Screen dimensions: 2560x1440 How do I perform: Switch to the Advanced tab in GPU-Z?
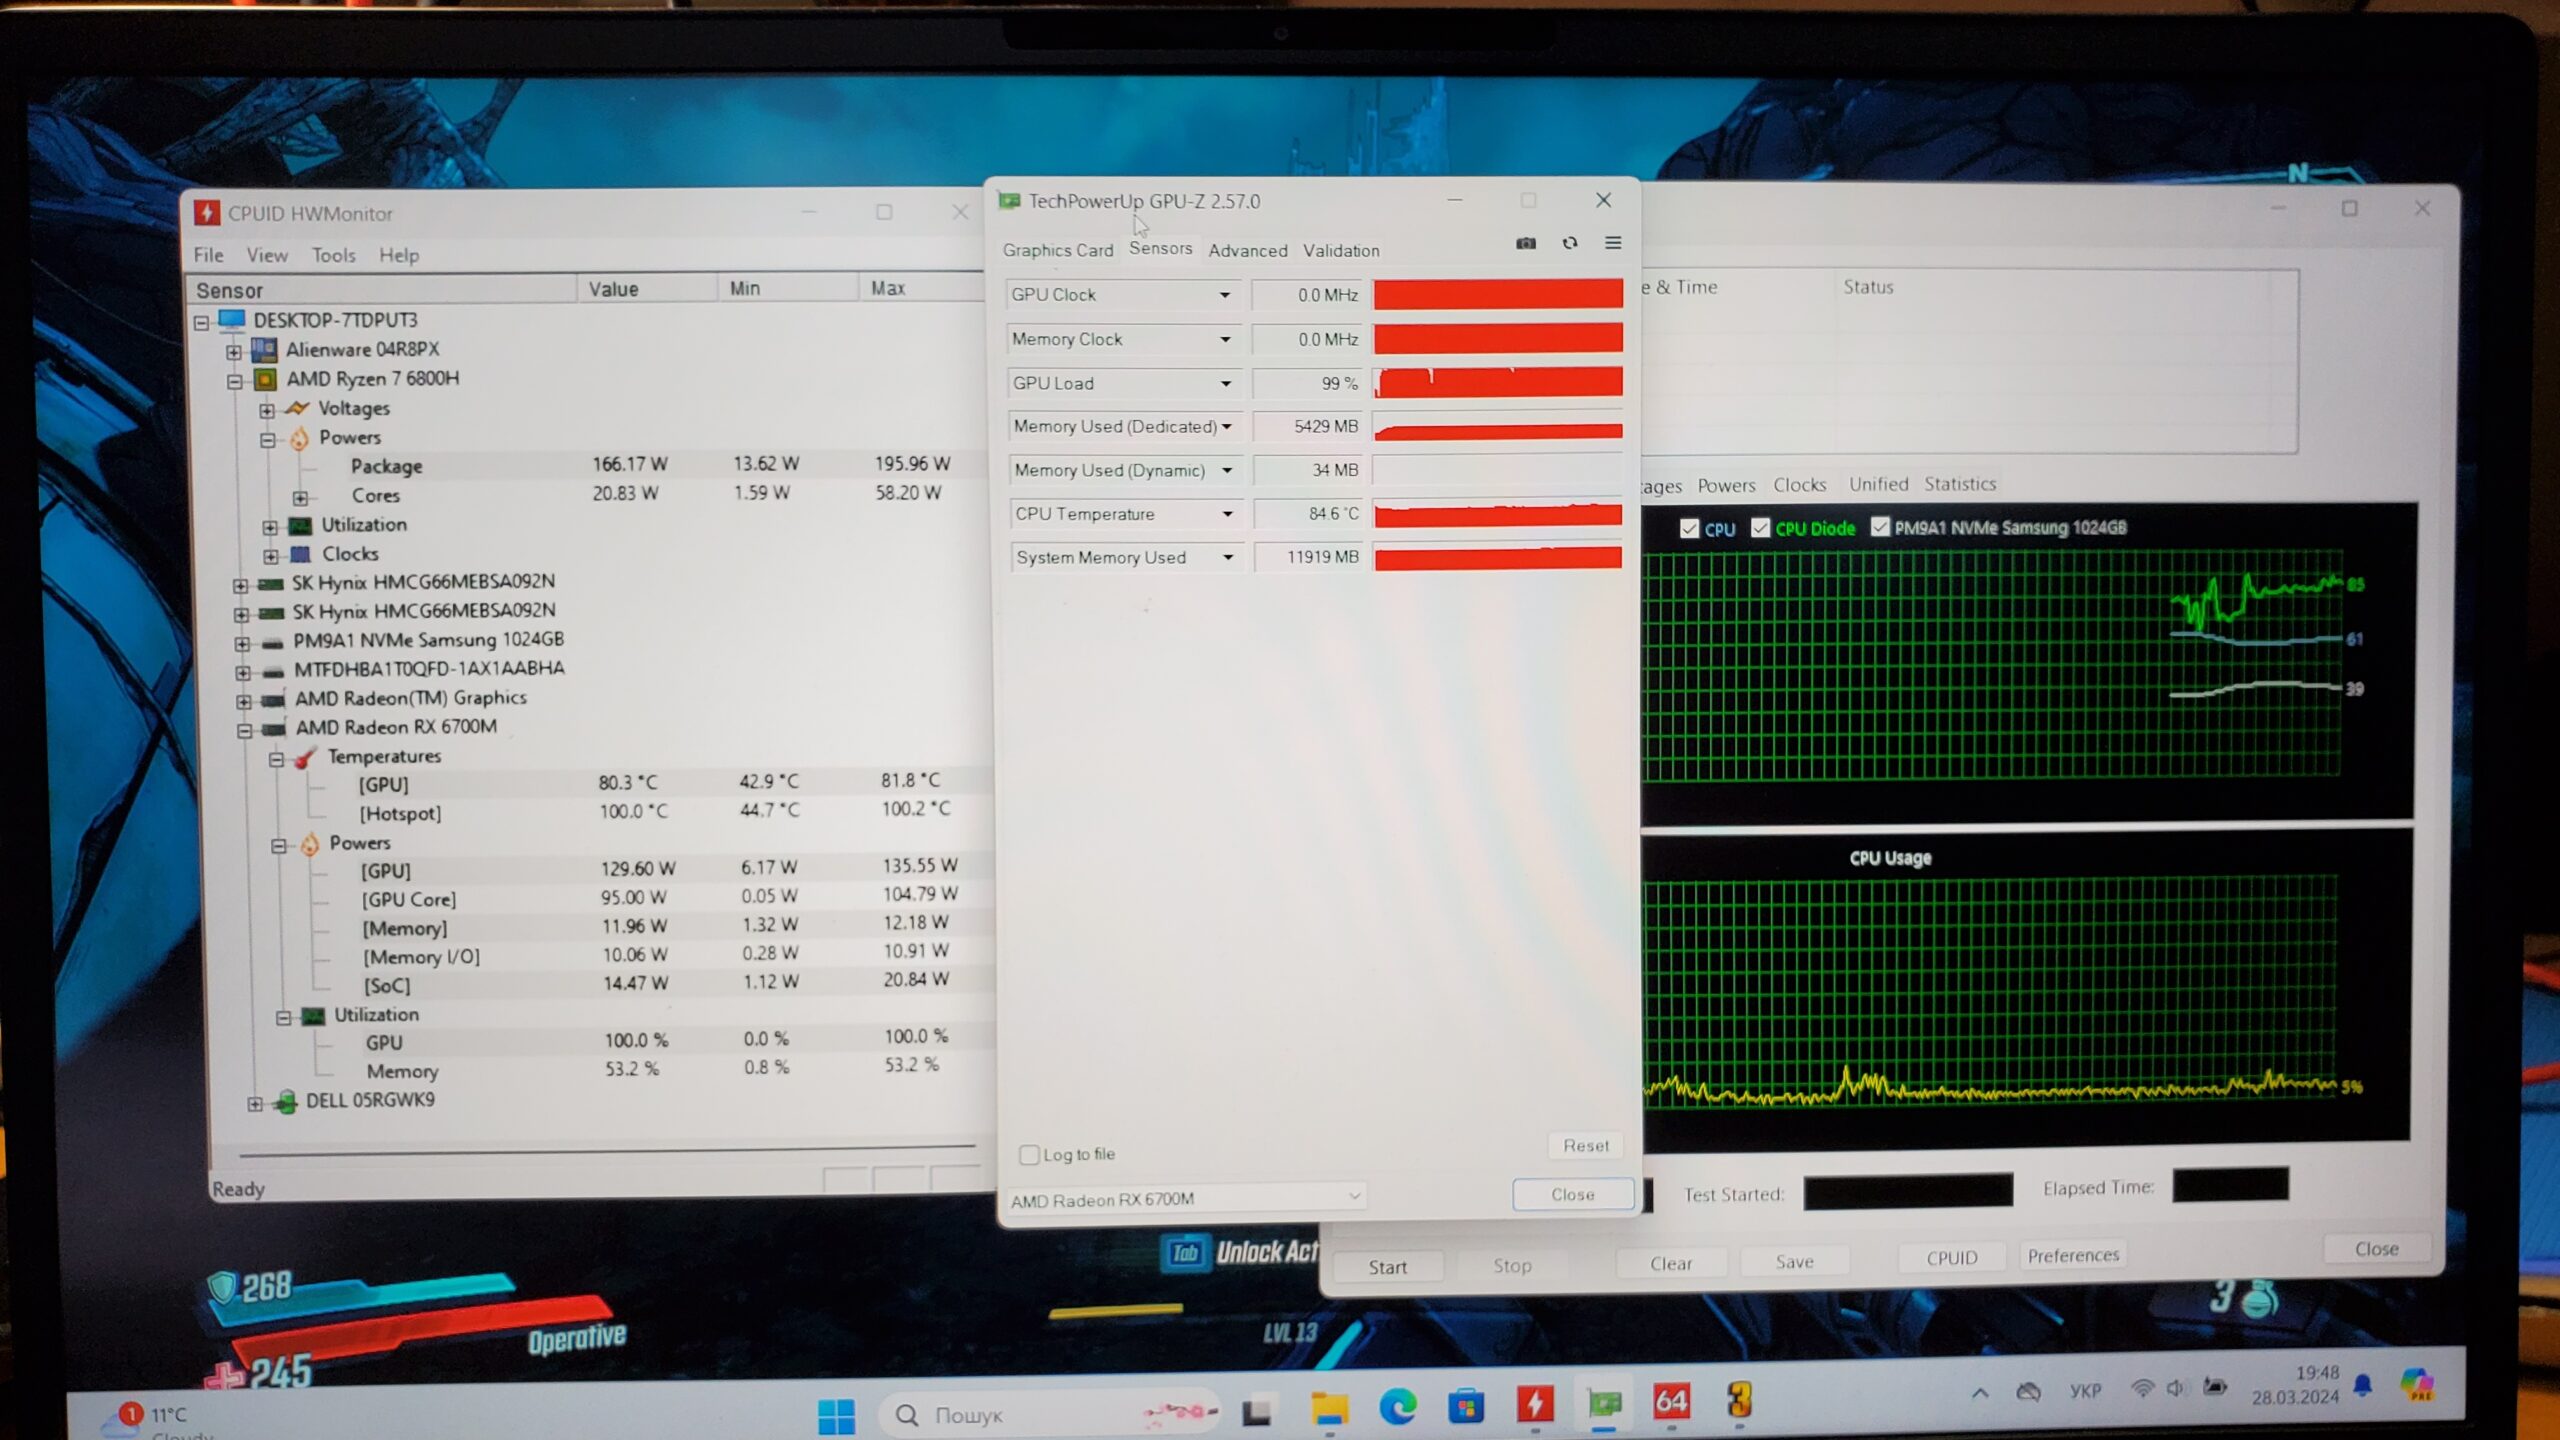[x=1247, y=251]
